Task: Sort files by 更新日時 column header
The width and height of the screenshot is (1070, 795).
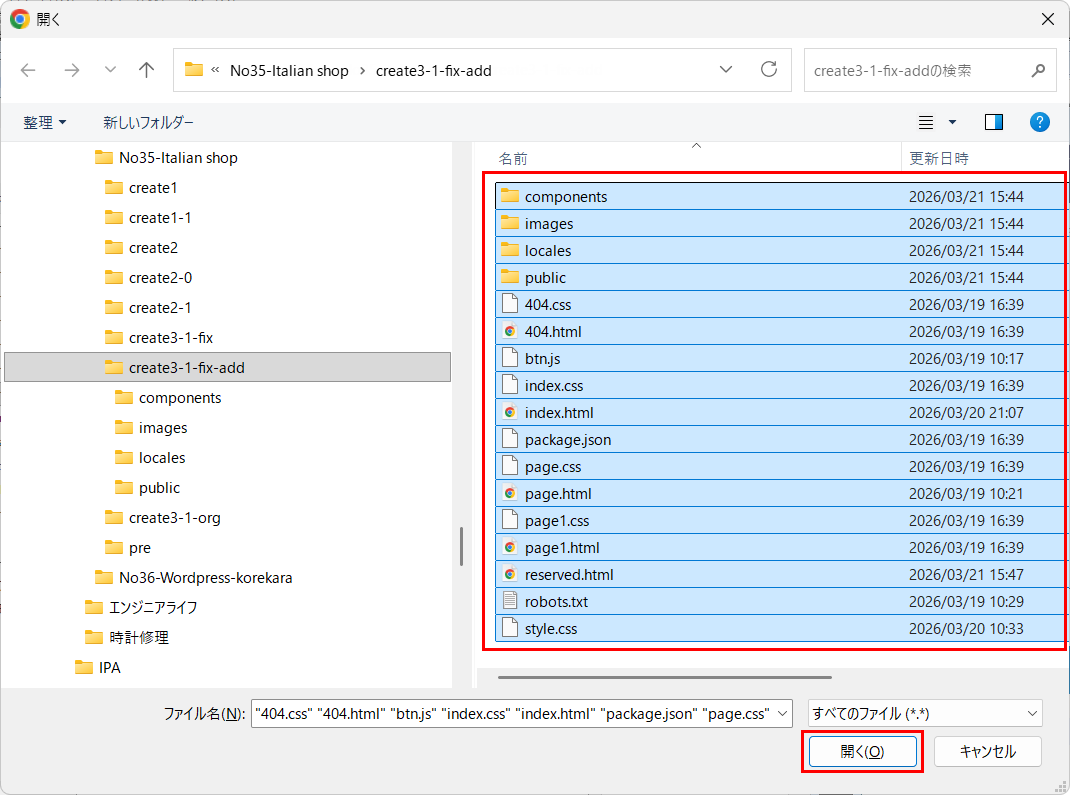Action: [938, 158]
